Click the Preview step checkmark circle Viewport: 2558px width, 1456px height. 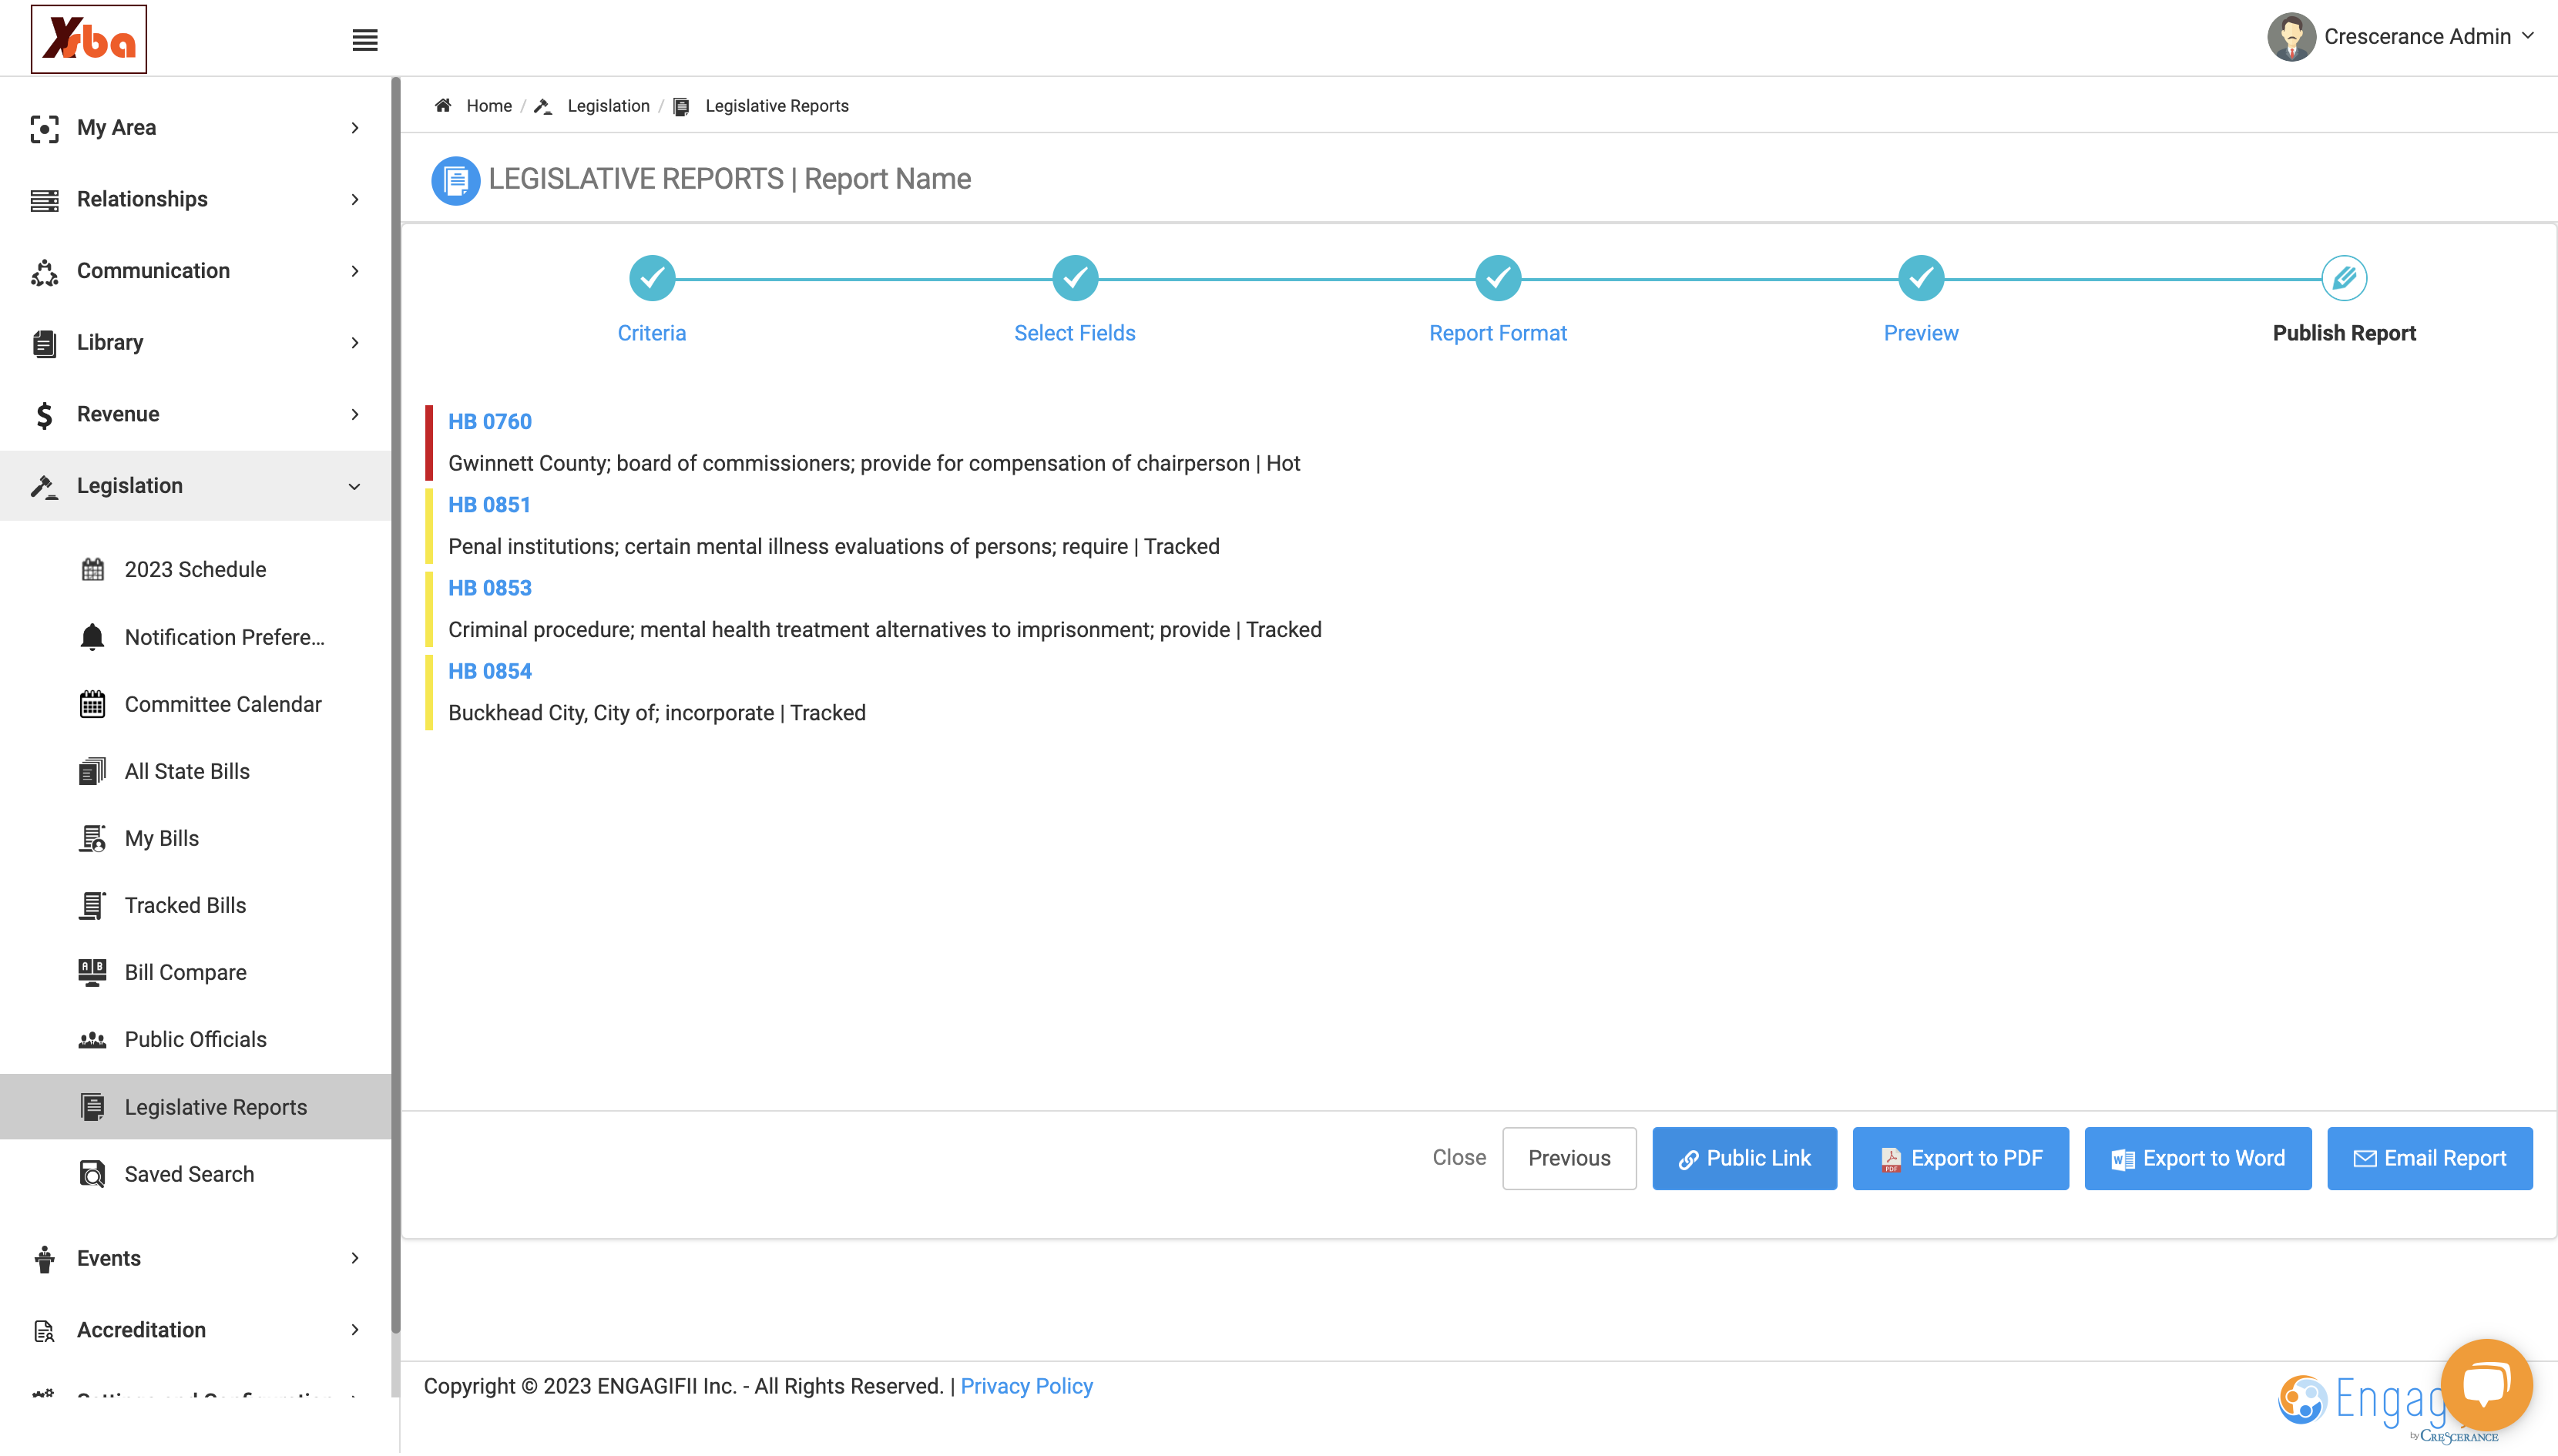pos(1921,278)
